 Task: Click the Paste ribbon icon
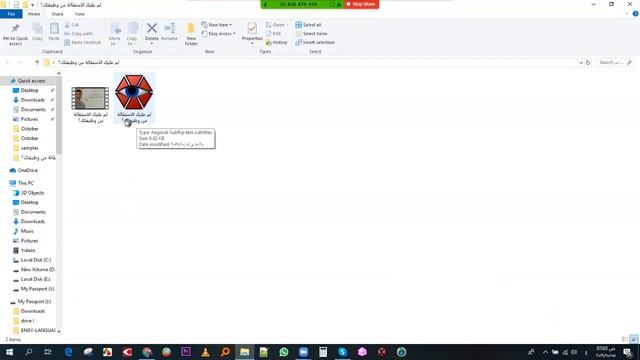54,32
